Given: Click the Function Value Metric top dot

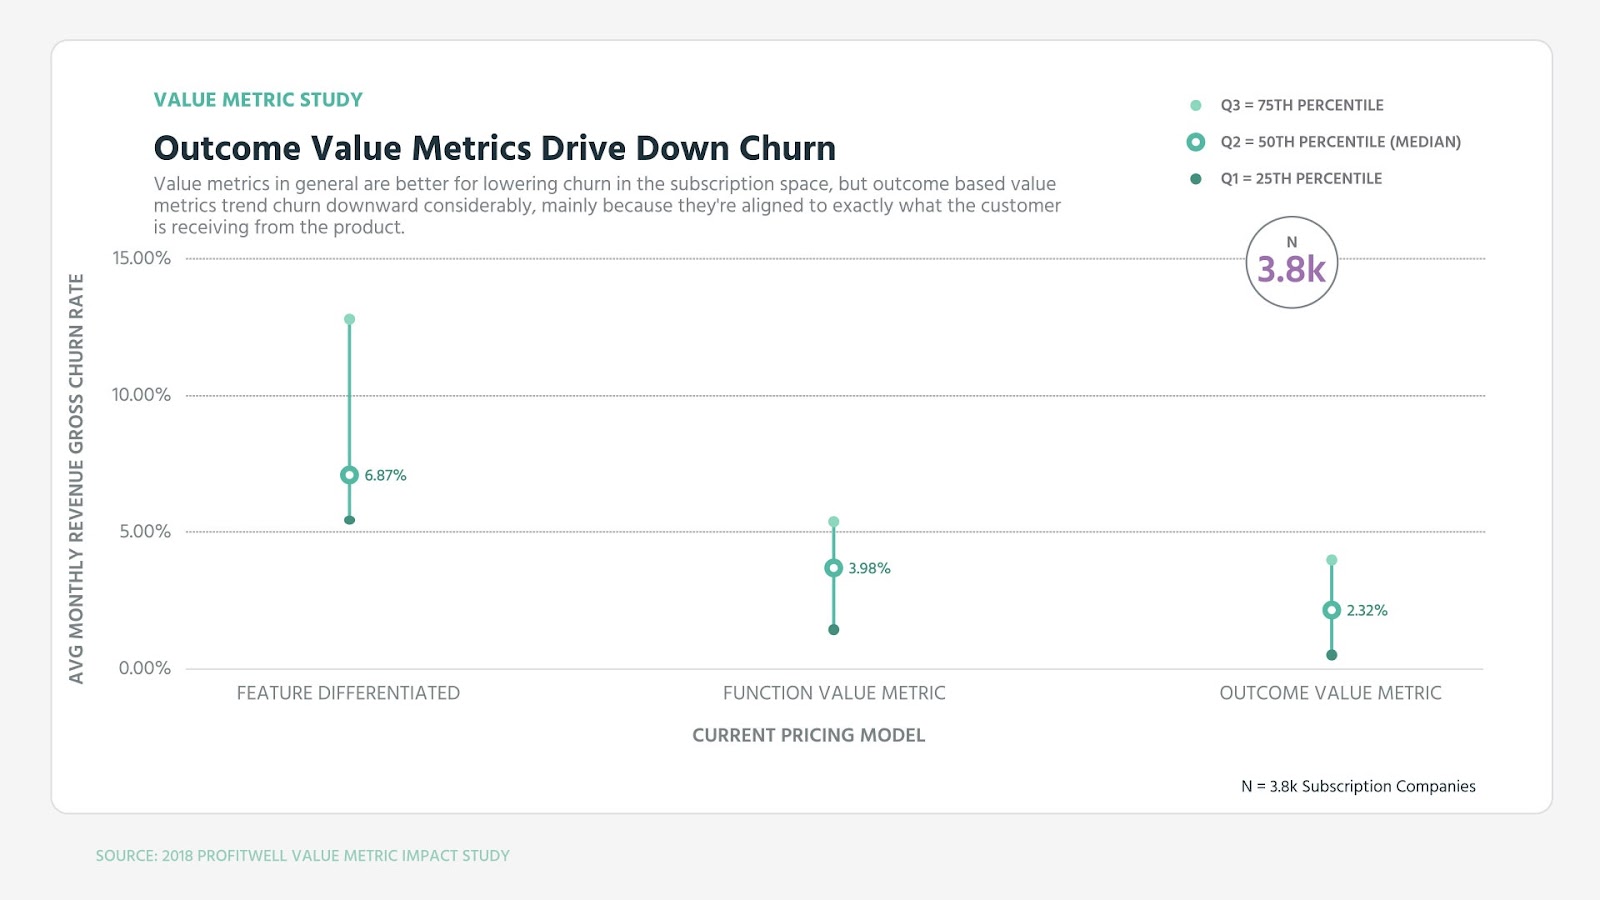Looking at the screenshot, I should [833, 522].
